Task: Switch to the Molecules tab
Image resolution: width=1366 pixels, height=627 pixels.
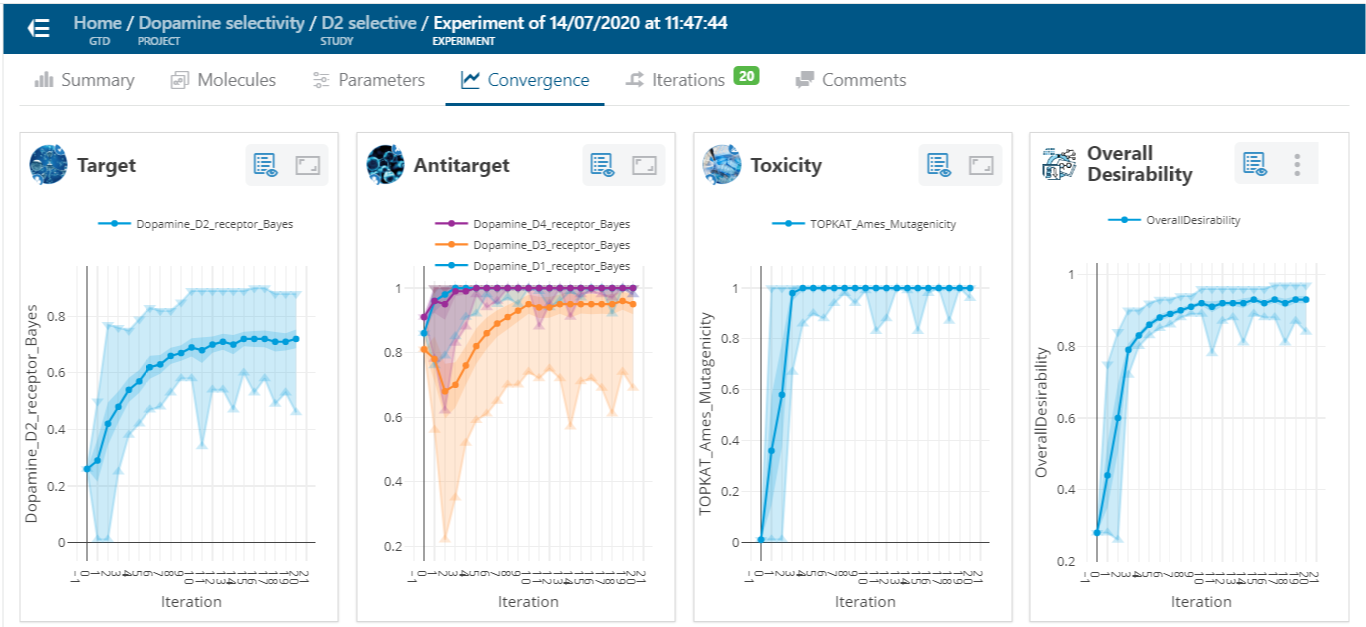Action: click(x=223, y=80)
